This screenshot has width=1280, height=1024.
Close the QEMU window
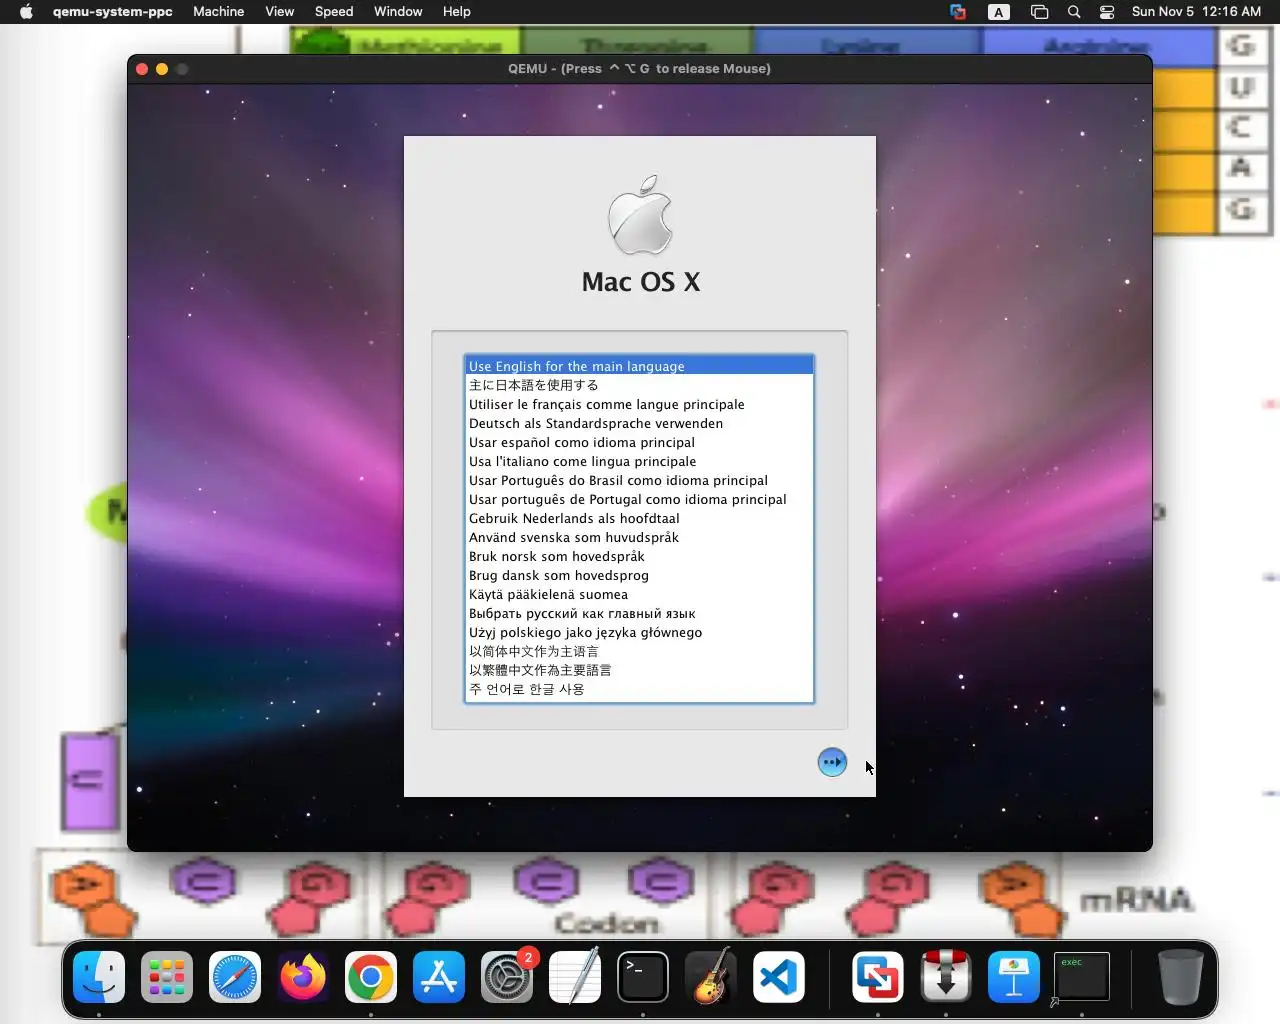[x=142, y=69]
